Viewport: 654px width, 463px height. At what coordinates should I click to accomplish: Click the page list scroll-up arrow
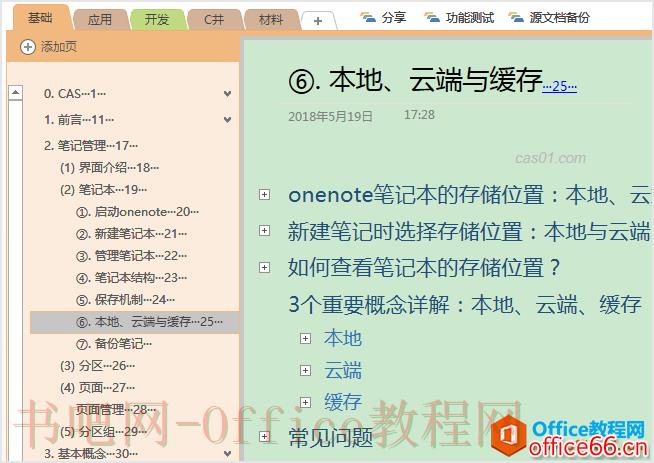[15, 93]
